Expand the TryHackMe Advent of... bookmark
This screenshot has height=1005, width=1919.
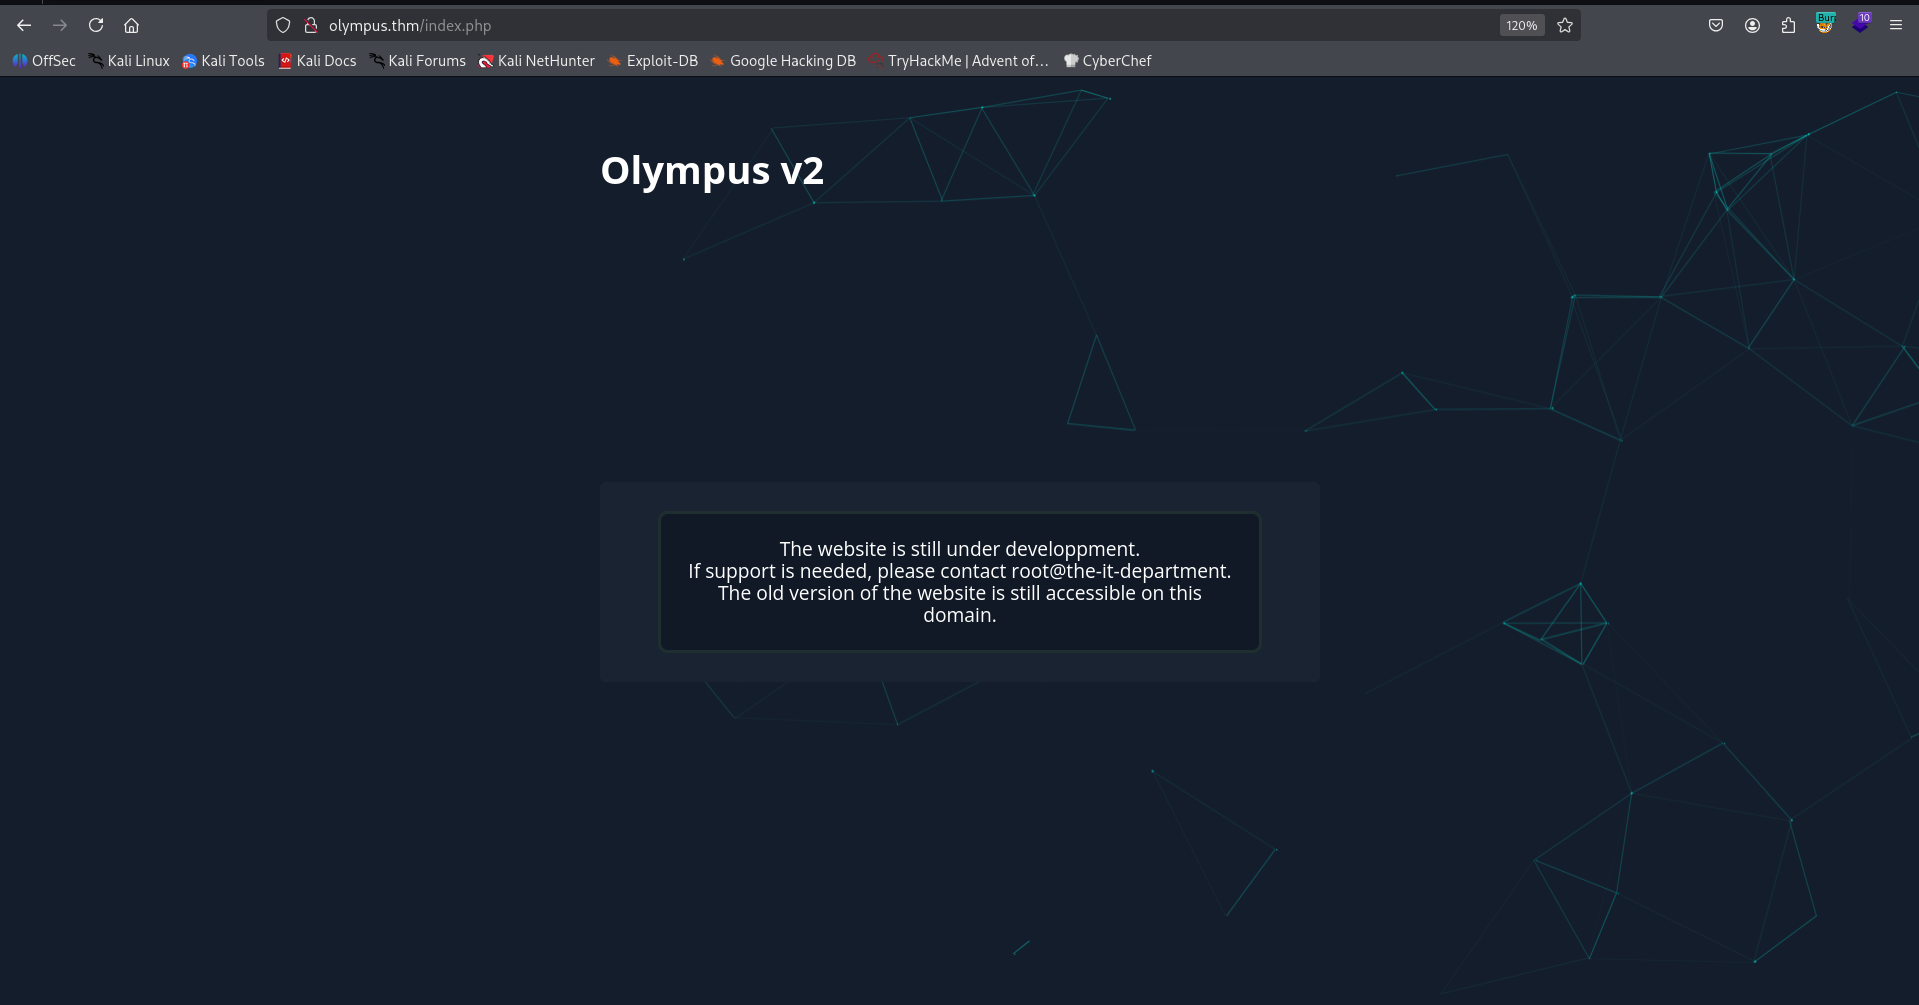click(958, 61)
